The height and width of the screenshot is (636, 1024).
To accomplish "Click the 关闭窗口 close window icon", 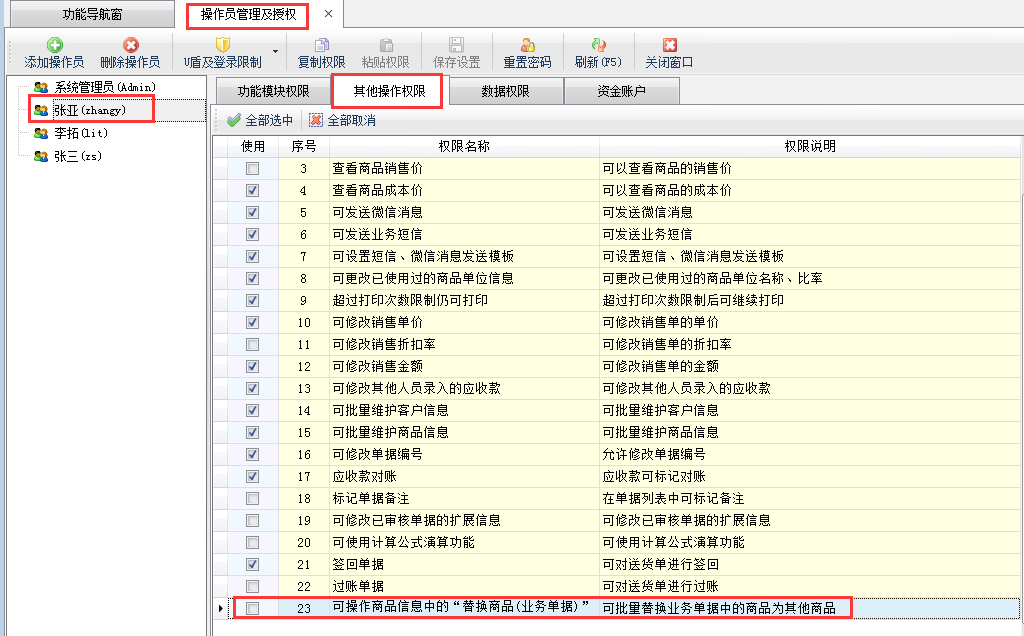I will pyautogui.click(x=669, y=45).
